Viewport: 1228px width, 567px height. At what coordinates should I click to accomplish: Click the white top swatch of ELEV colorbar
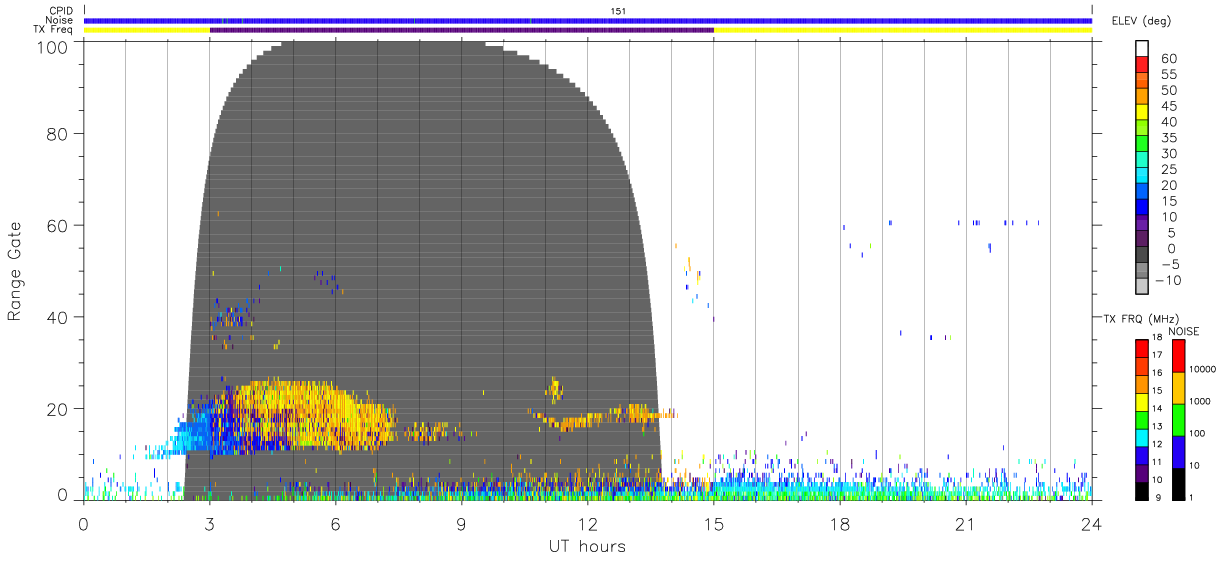point(1142,48)
